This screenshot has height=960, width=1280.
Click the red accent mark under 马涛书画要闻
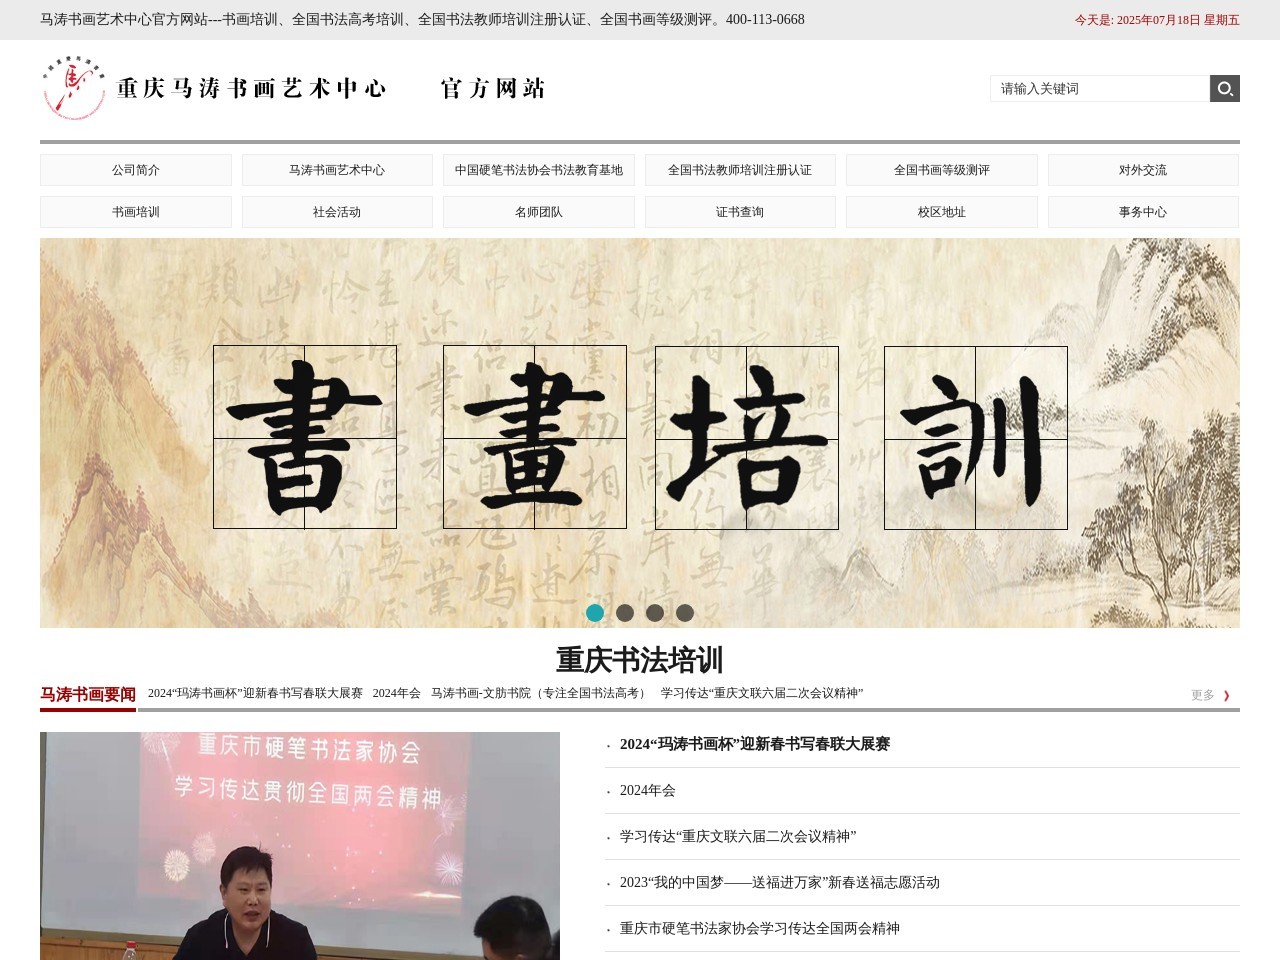point(88,709)
